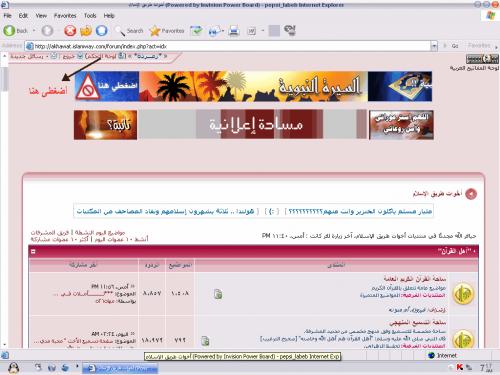The image size is (500, 375).
Task: Open the Favorites menu
Action: tap(65, 16)
